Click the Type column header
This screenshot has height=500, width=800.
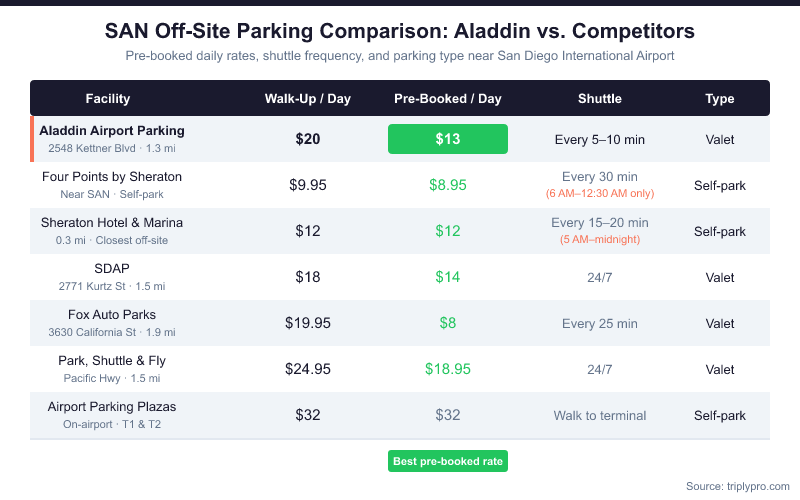(x=719, y=99)
